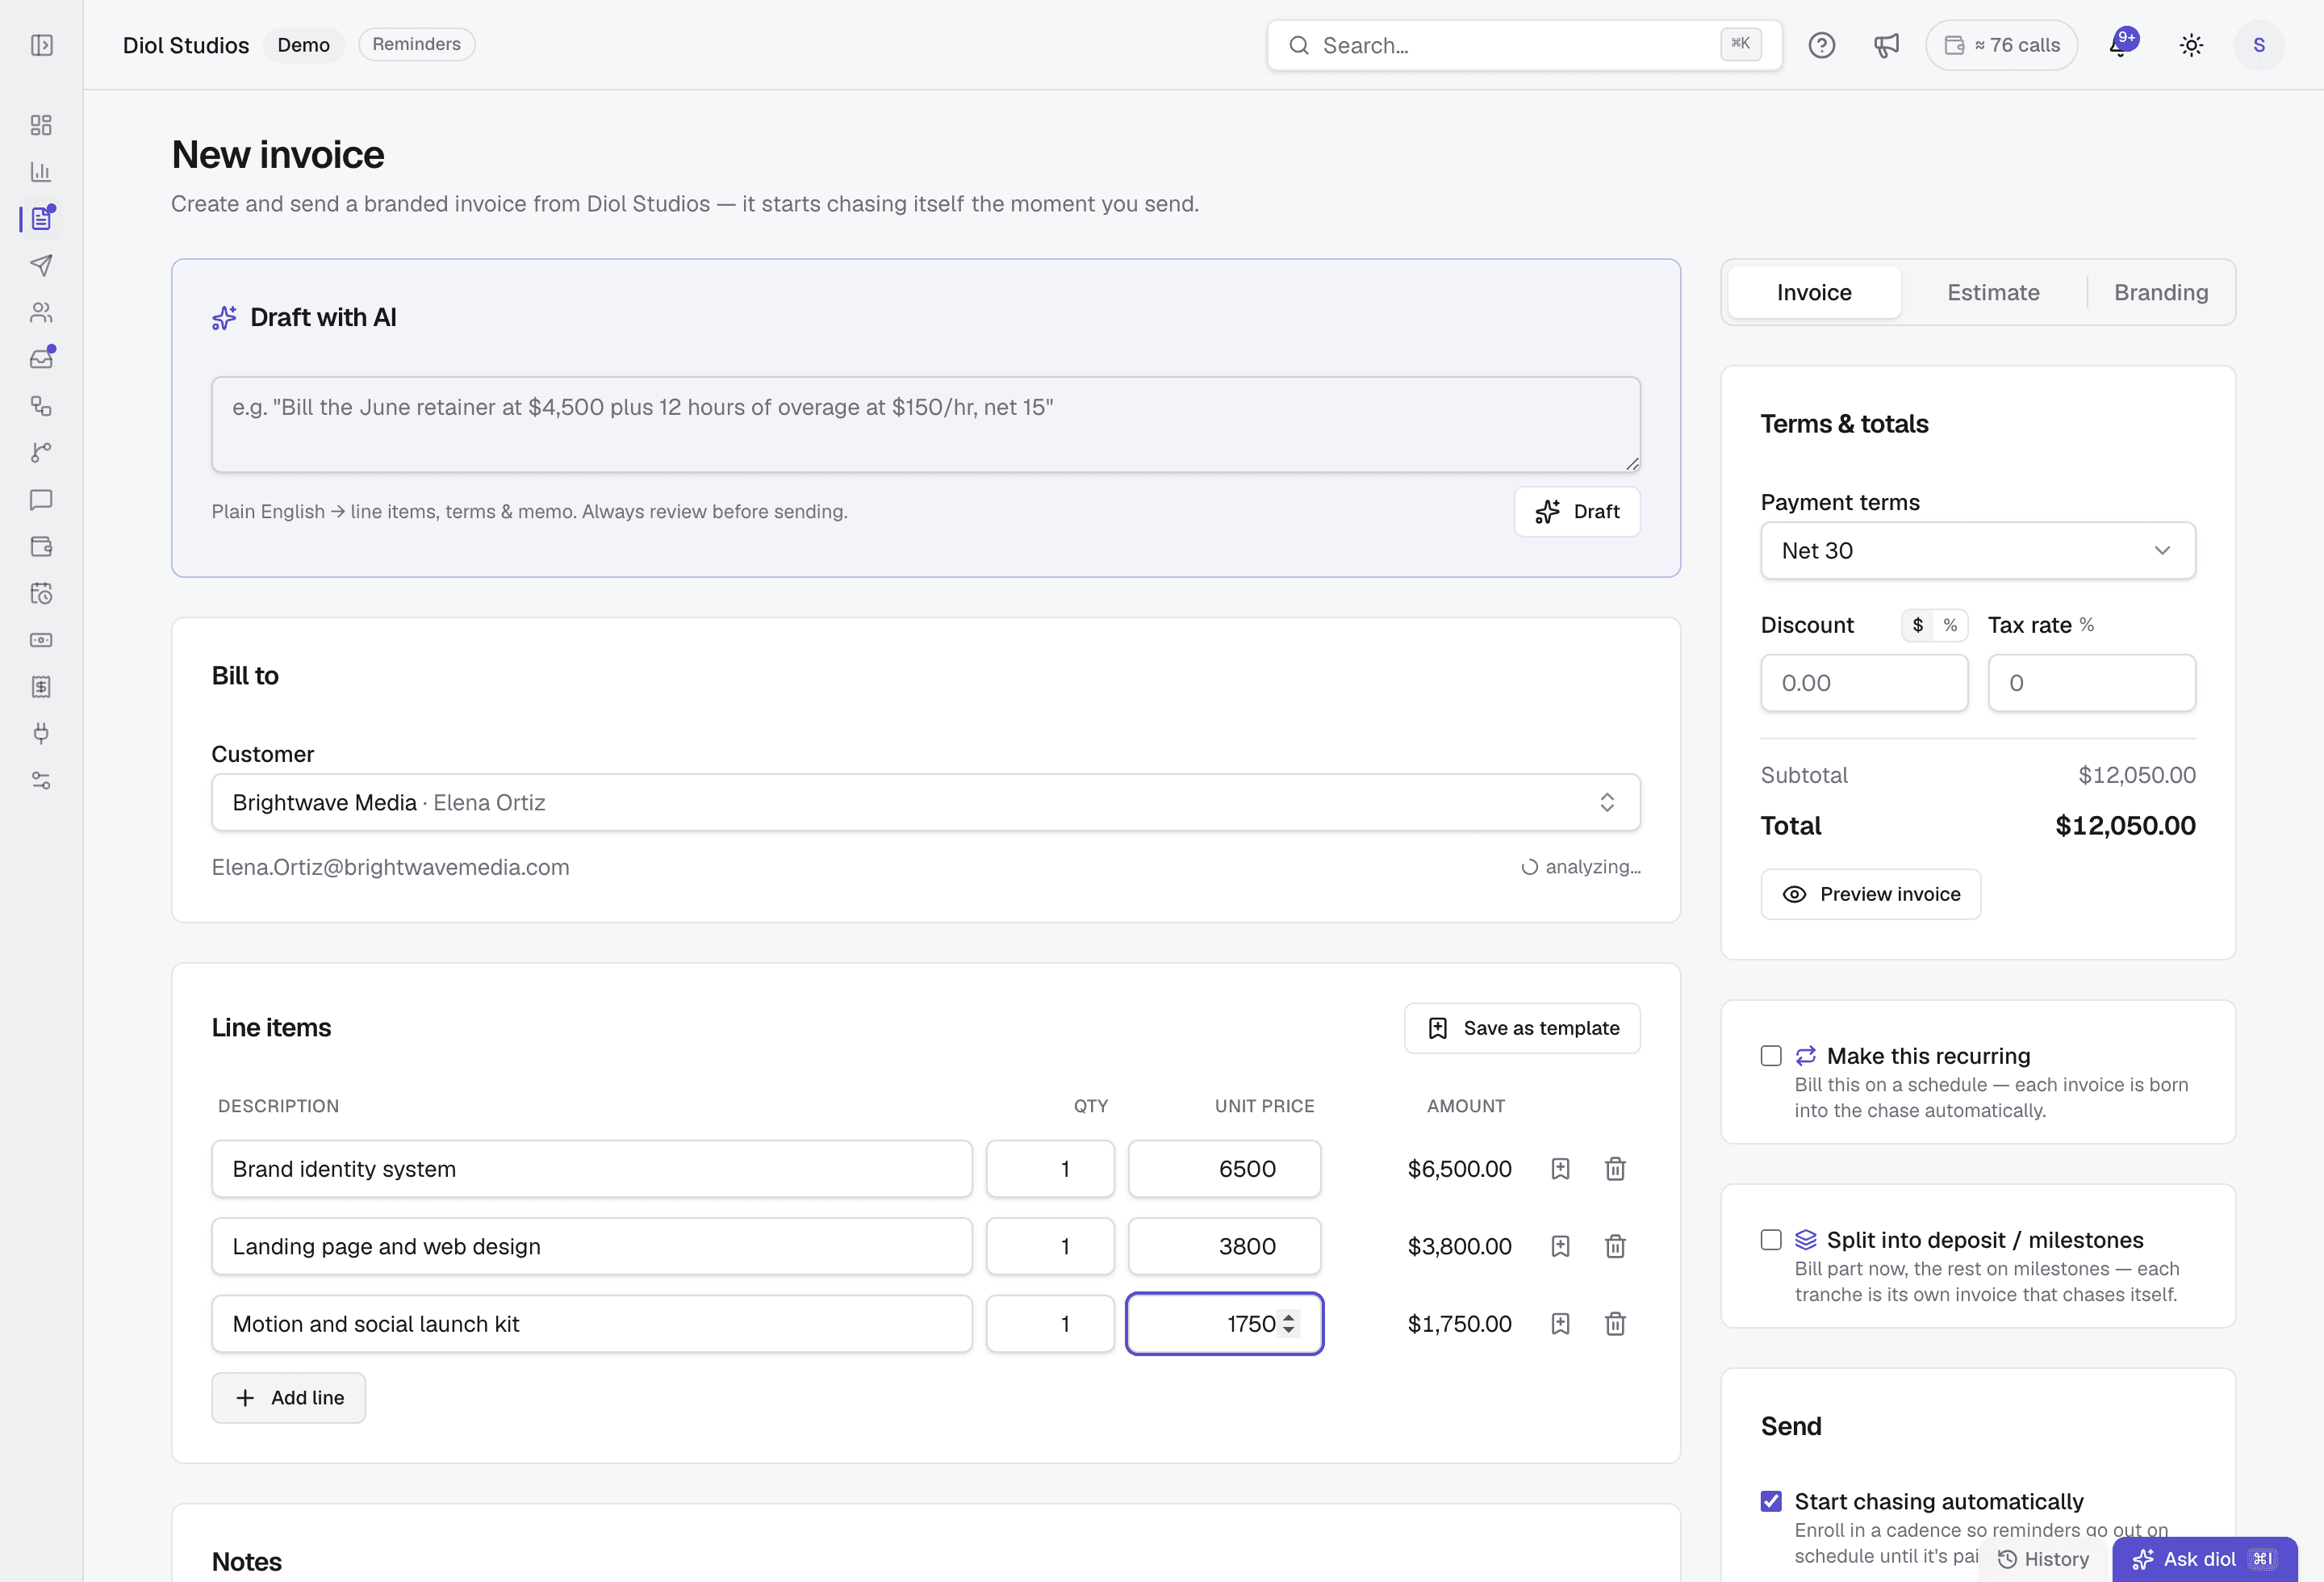The height and width of the screenshot is (1582, 2324).
Task: Open the git branch icon in sidebar
Action: (41, 453)
